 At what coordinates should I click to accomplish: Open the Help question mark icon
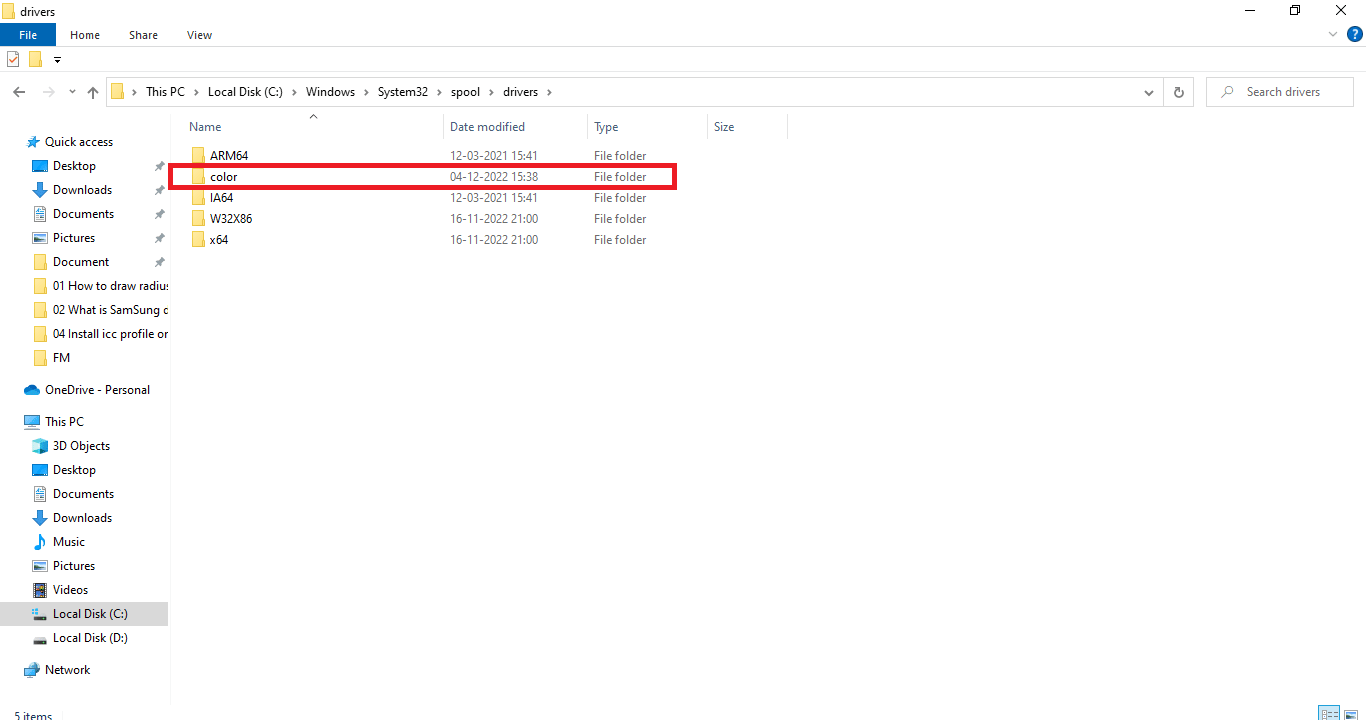coord(1354,35)
